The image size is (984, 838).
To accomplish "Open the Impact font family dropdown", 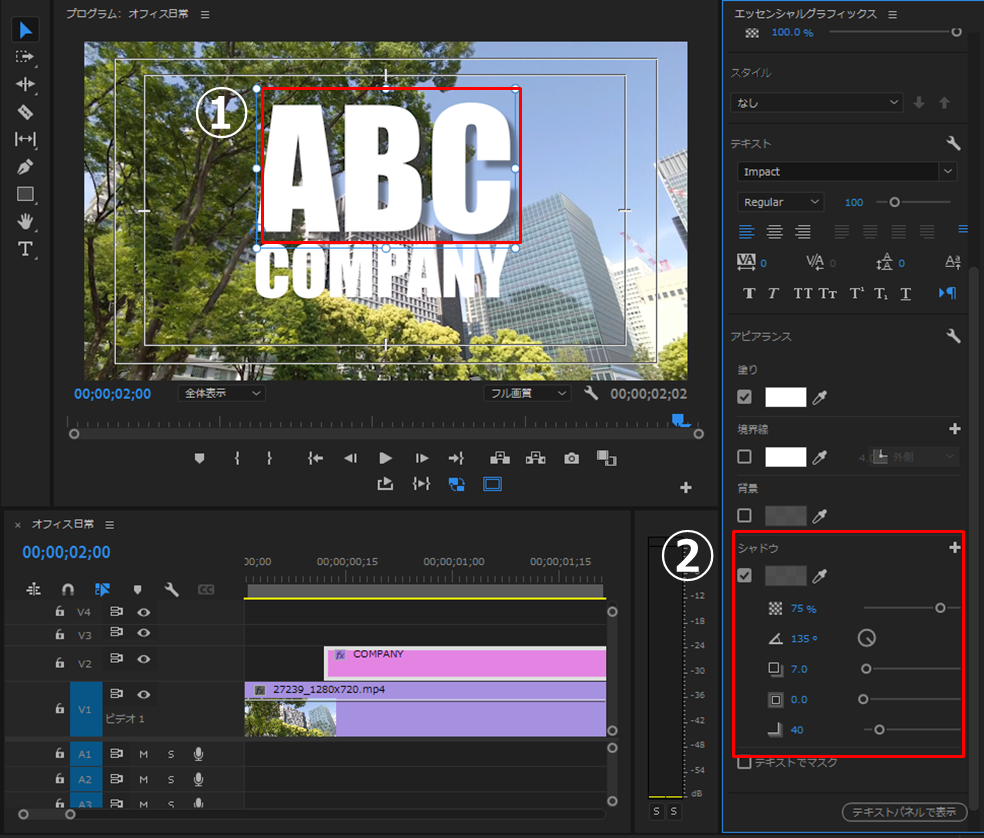I will click(x=846, y=172).
